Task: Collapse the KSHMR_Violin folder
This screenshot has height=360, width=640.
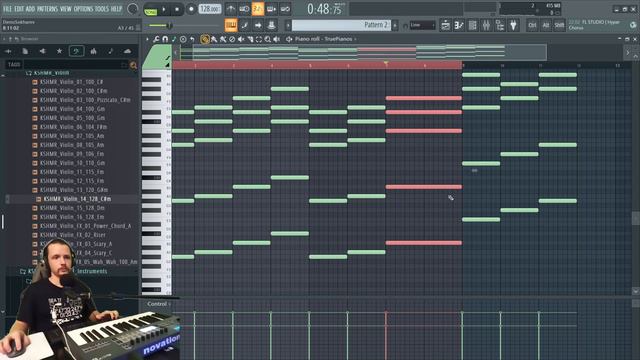Action: [51, 73]
